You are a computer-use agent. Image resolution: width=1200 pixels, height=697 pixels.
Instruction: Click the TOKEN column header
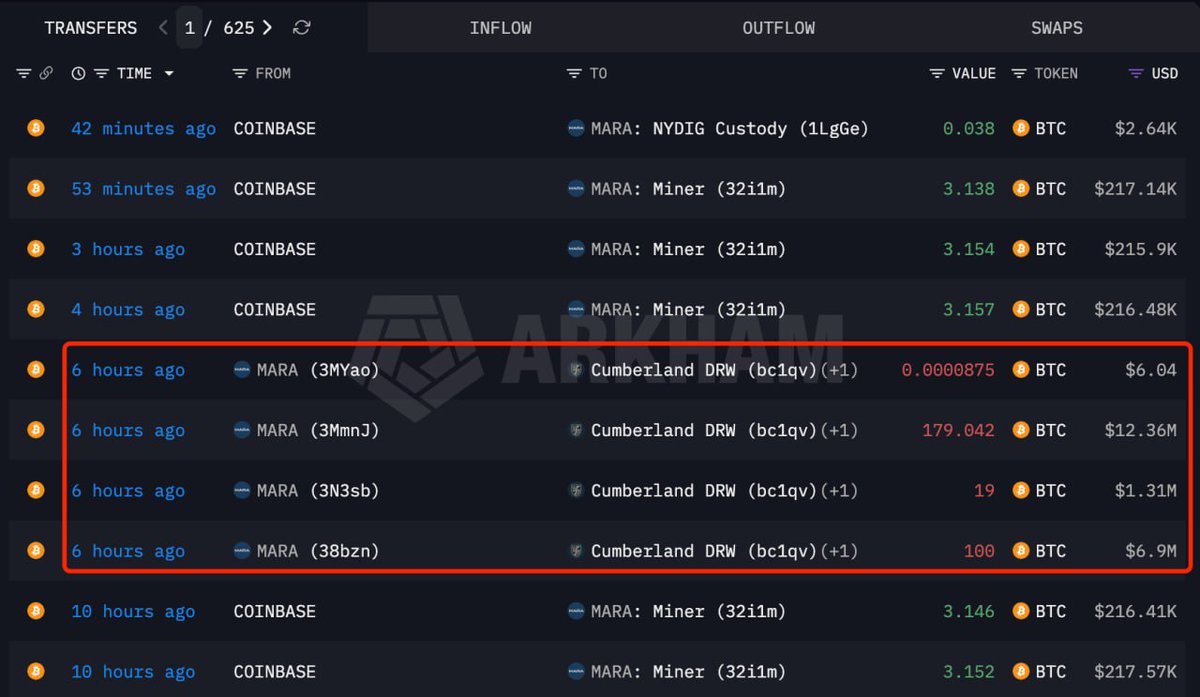[1056, 74]
